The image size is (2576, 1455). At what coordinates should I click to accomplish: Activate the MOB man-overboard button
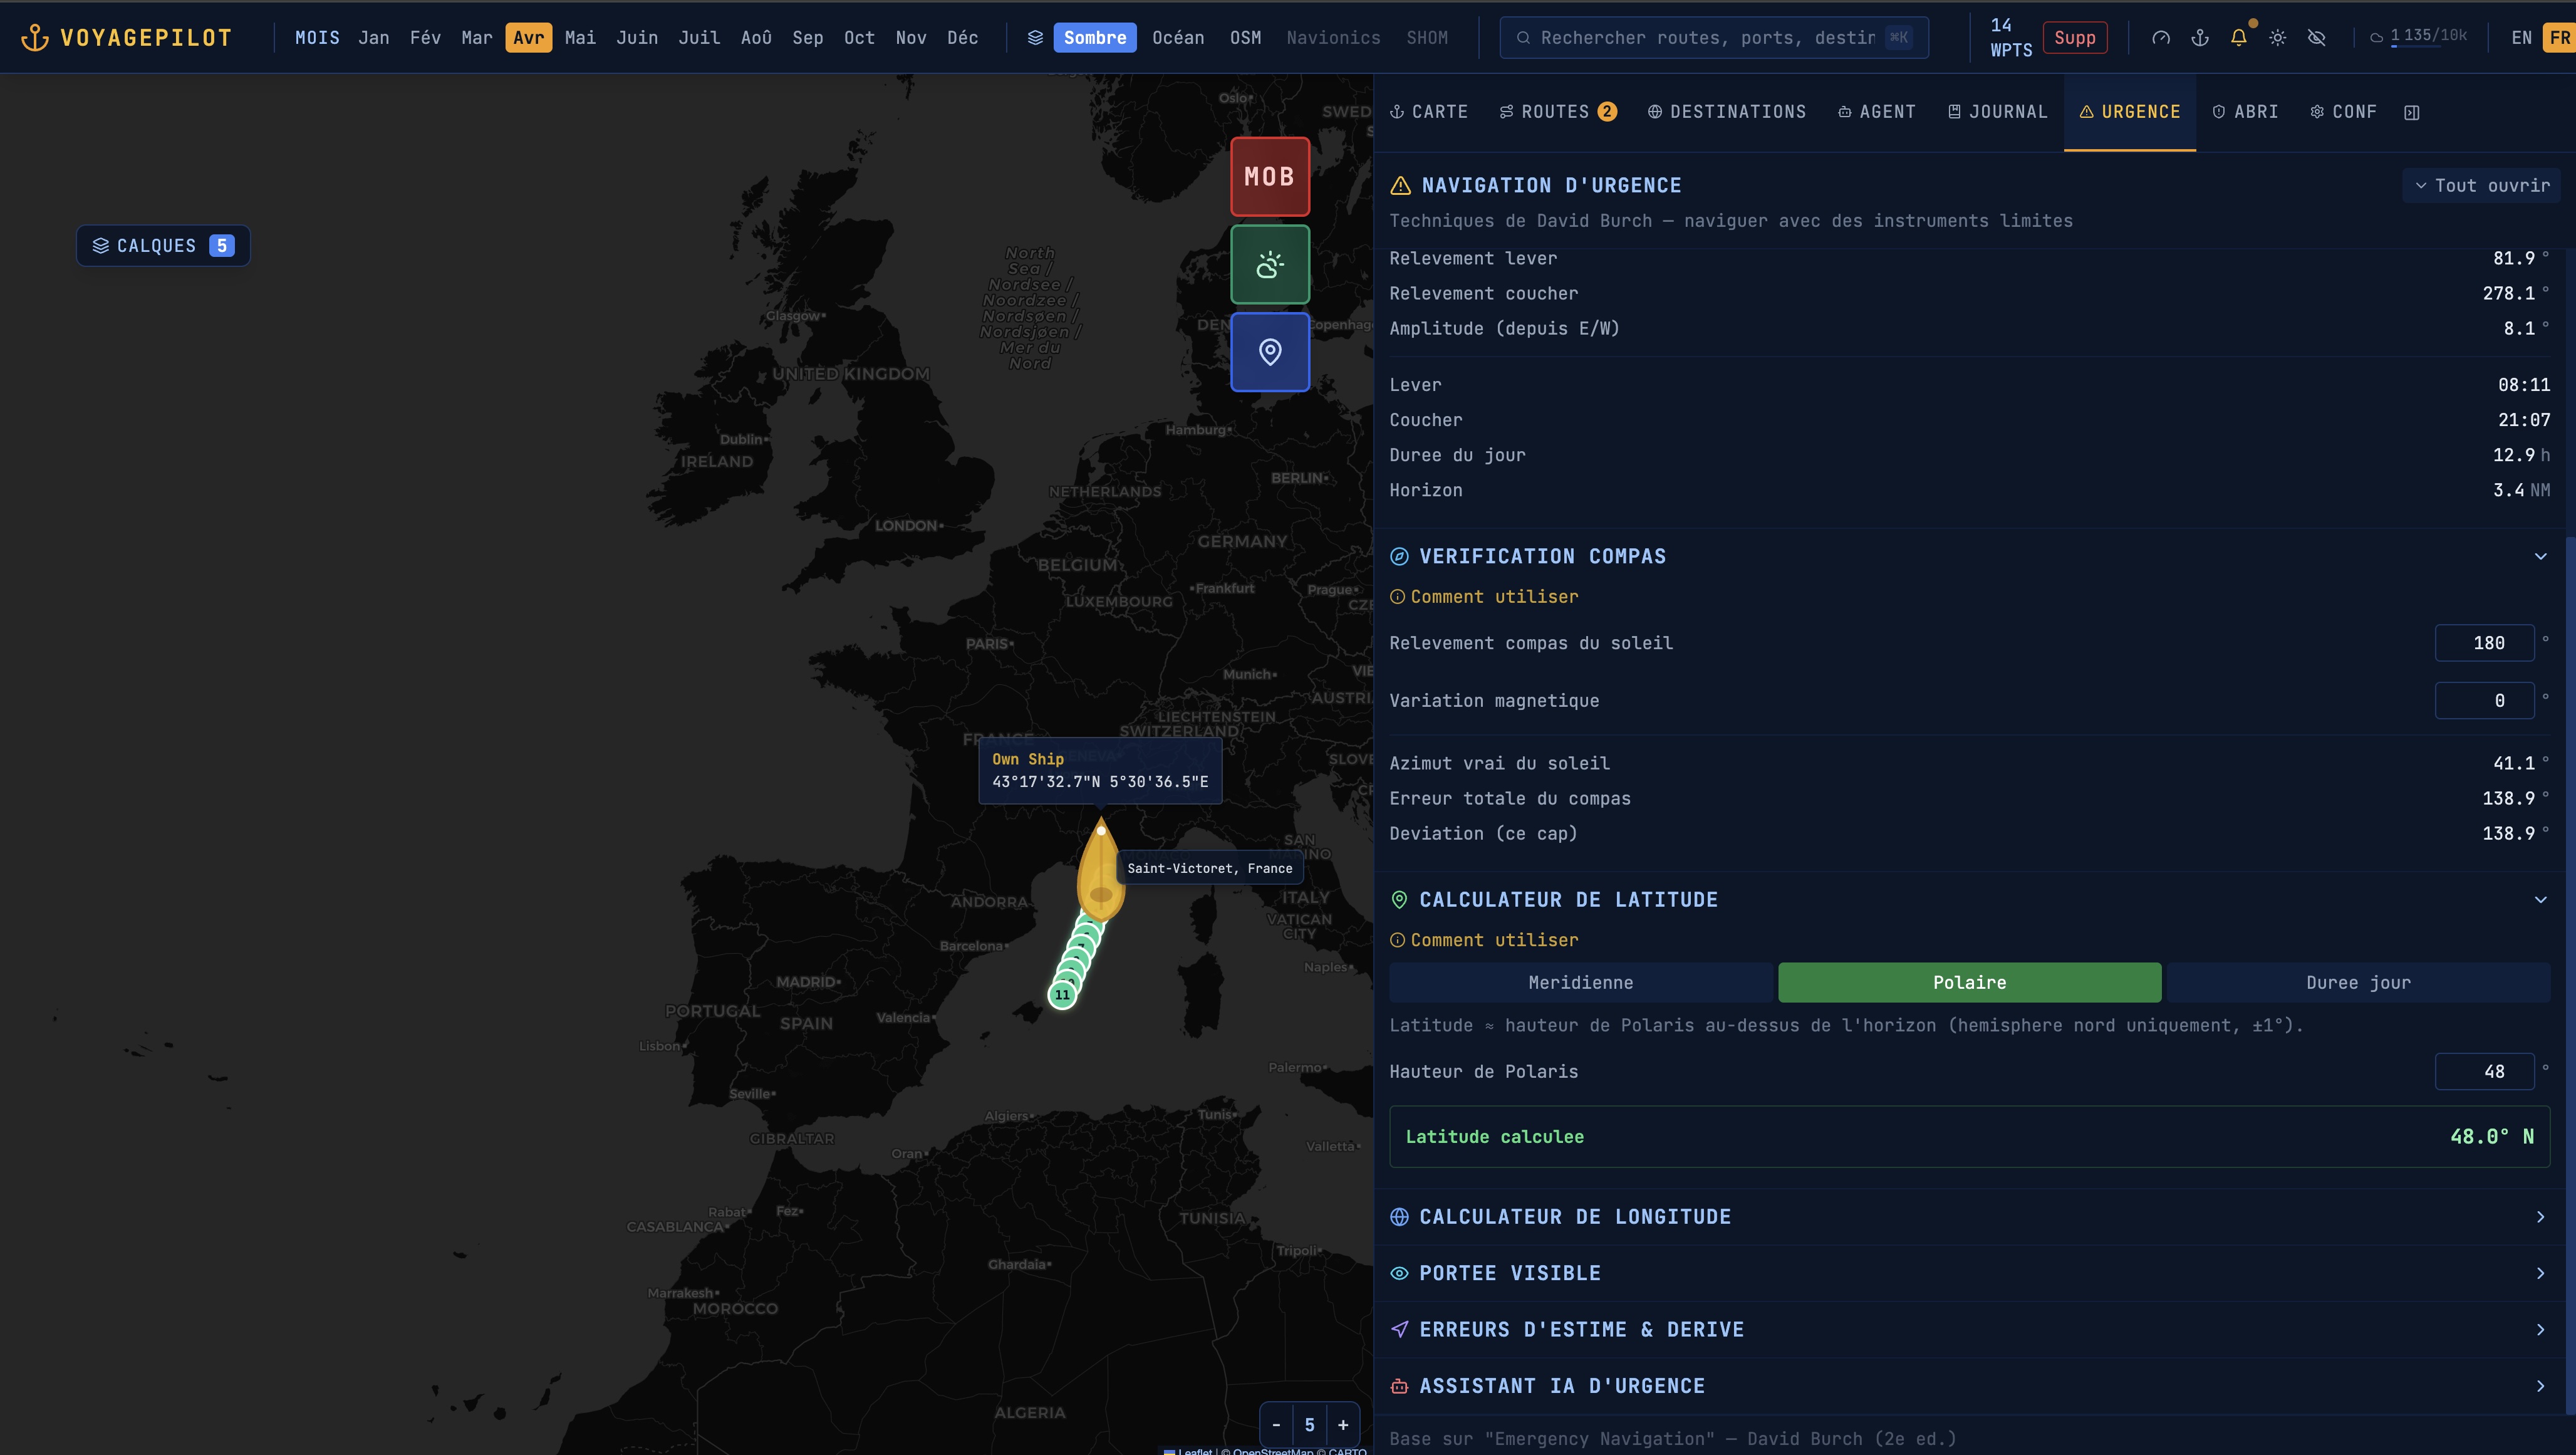click(x=1269, y=176)
